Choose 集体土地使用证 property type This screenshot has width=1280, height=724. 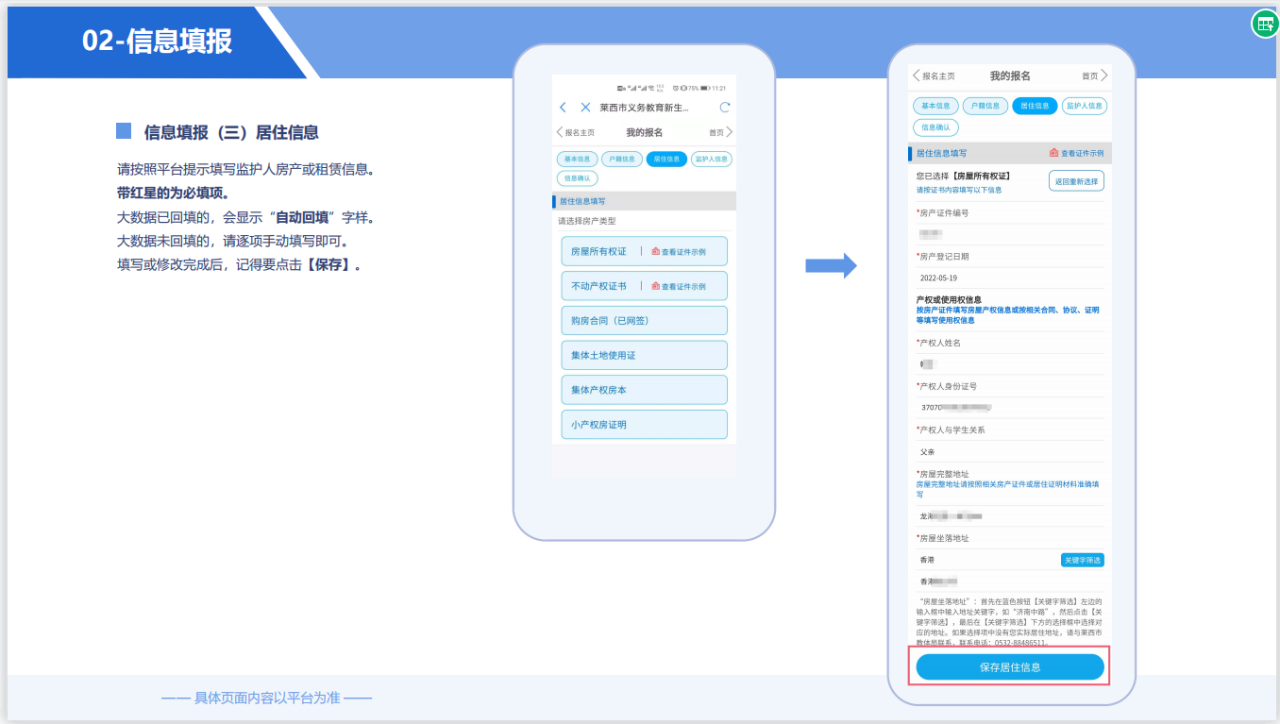644,355
